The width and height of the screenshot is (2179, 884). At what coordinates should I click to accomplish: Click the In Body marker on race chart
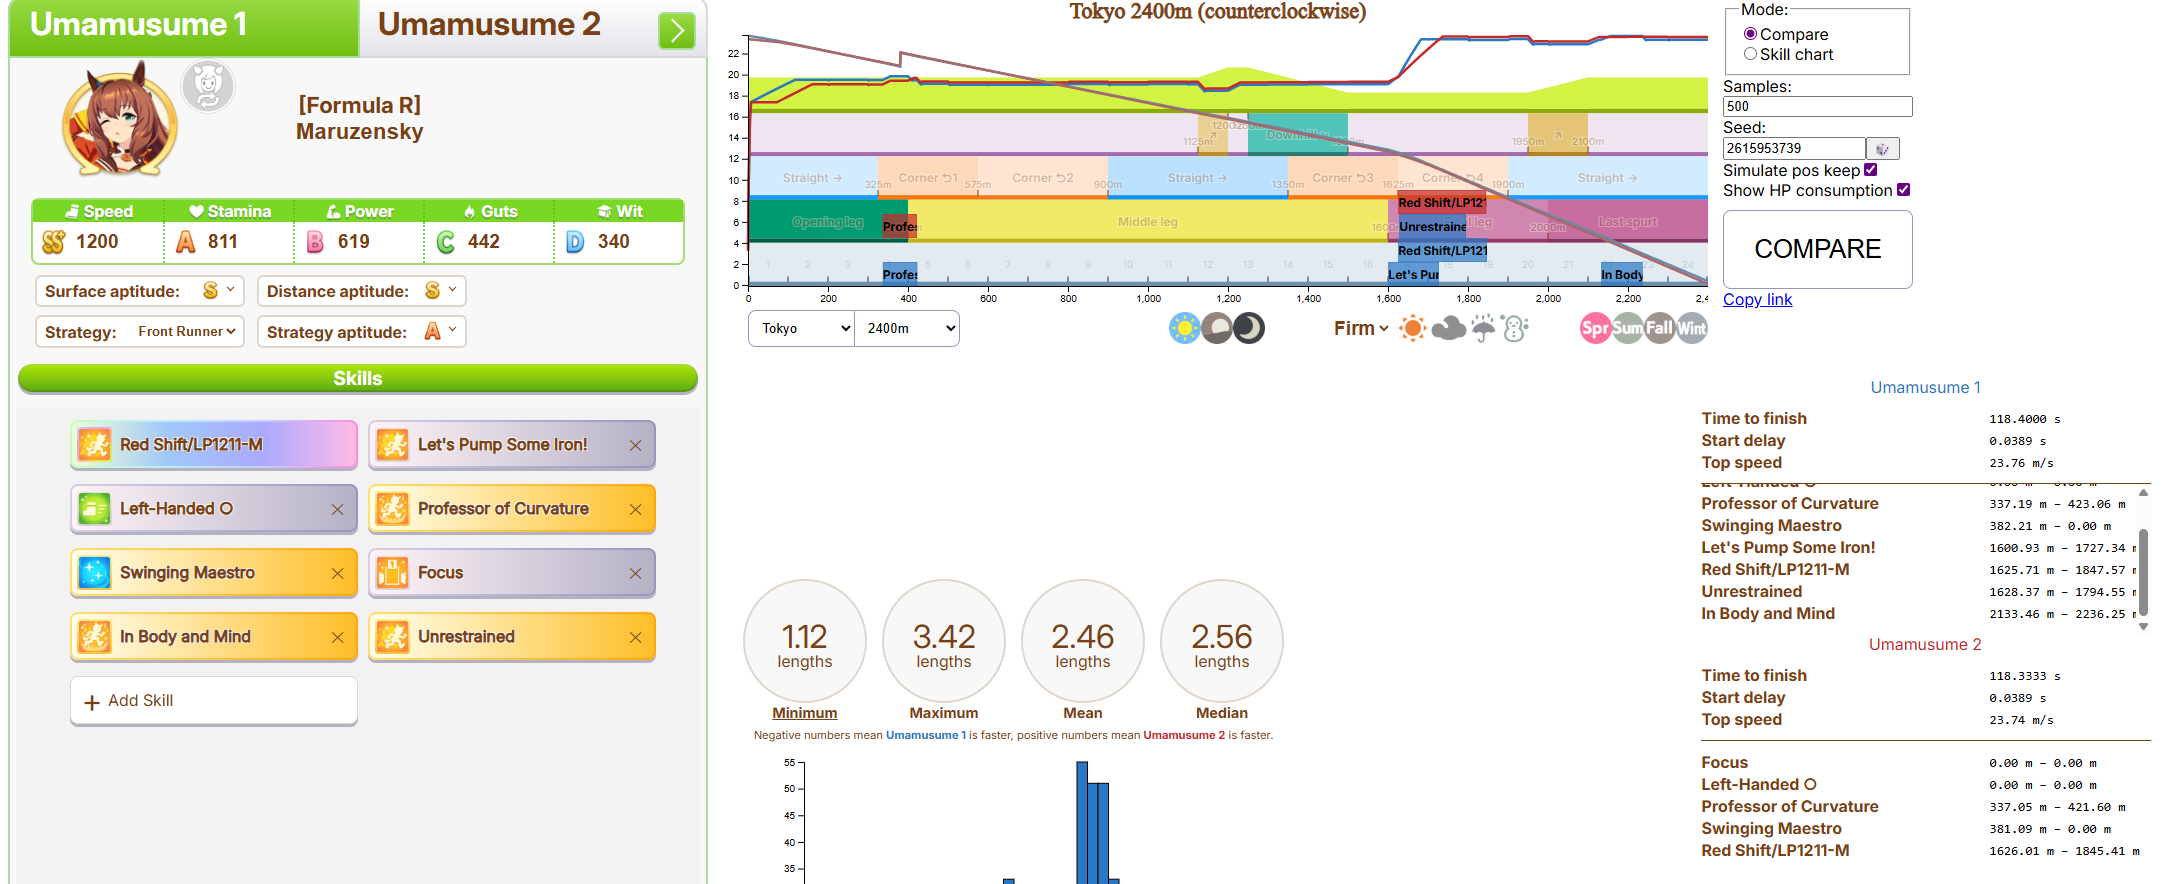click(x=1621, y=274)
